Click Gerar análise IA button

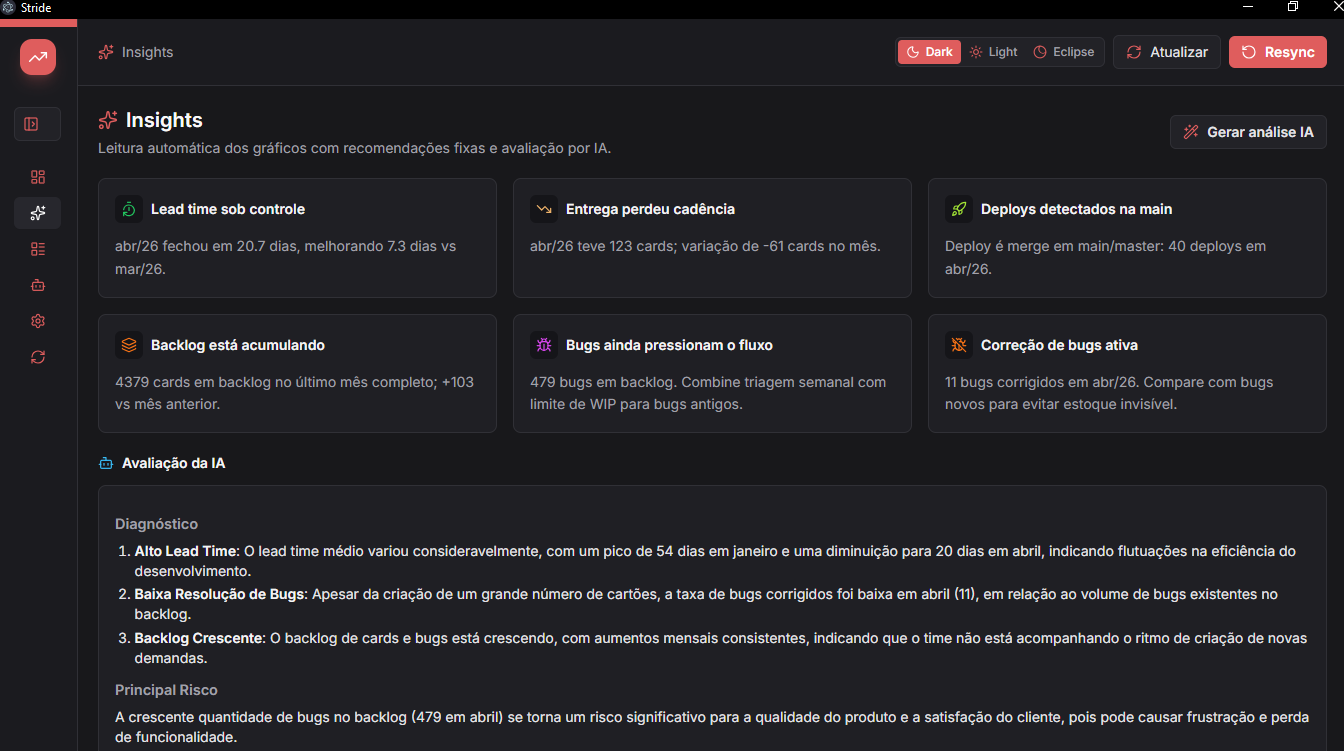click(x=1248, y=132)
